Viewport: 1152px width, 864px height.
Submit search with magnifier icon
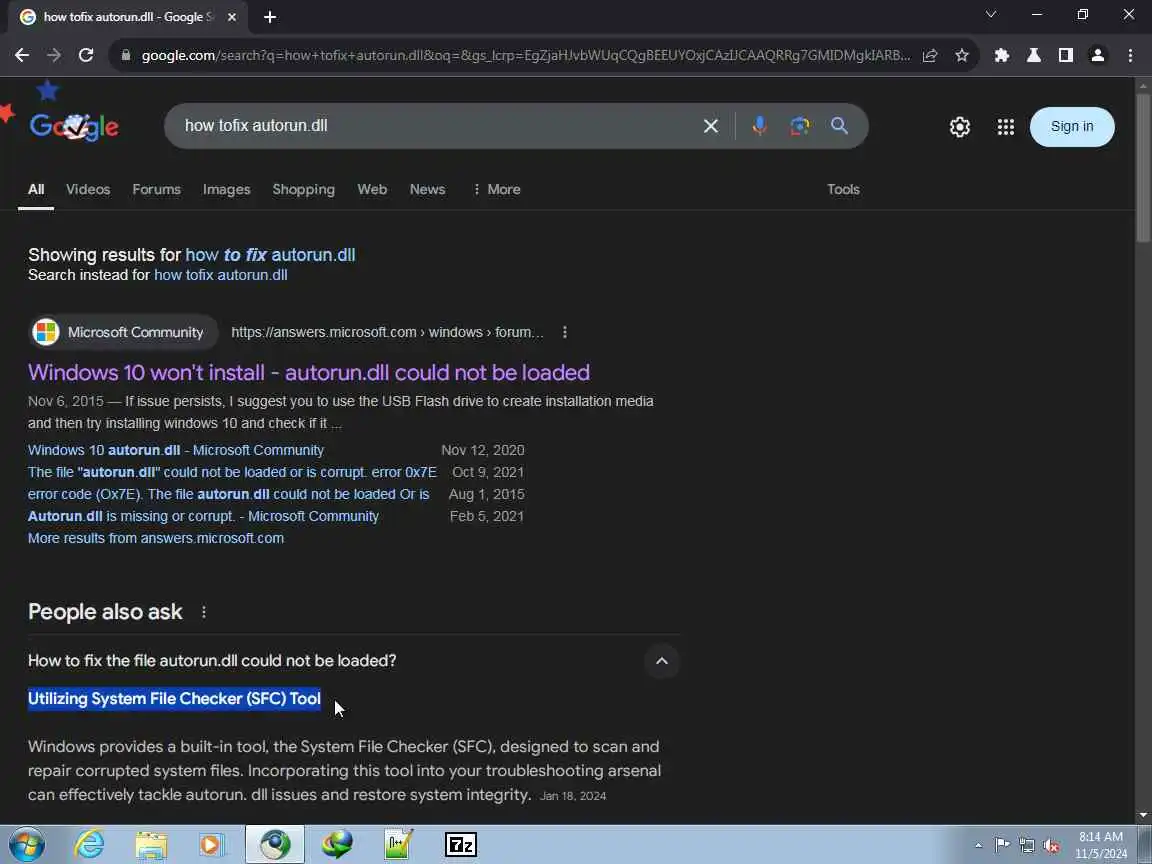pos(839,126)
